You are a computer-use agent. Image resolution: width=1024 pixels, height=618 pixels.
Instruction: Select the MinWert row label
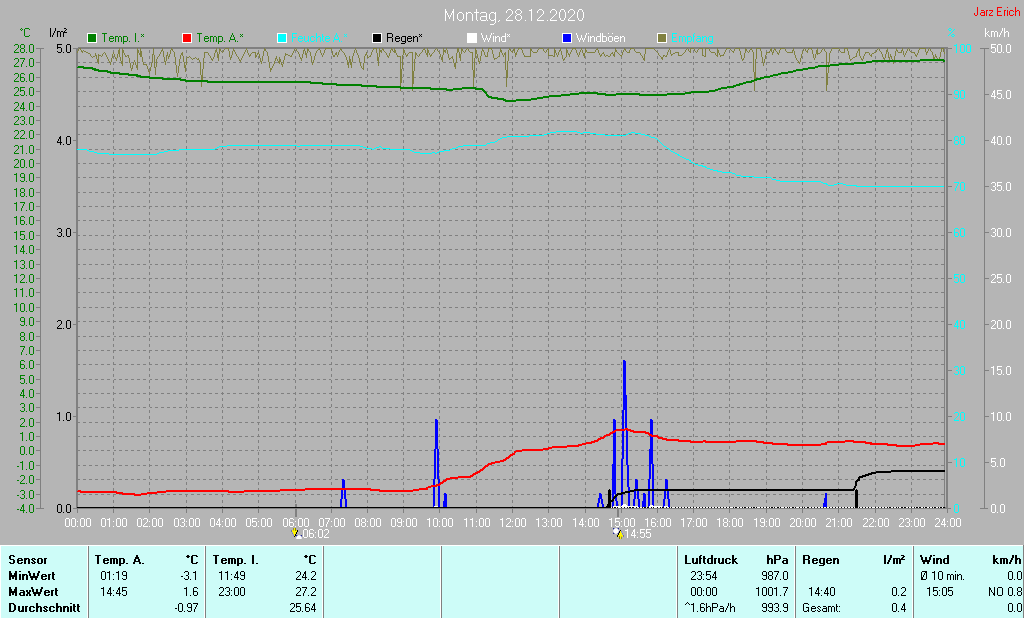pos(31,576)
